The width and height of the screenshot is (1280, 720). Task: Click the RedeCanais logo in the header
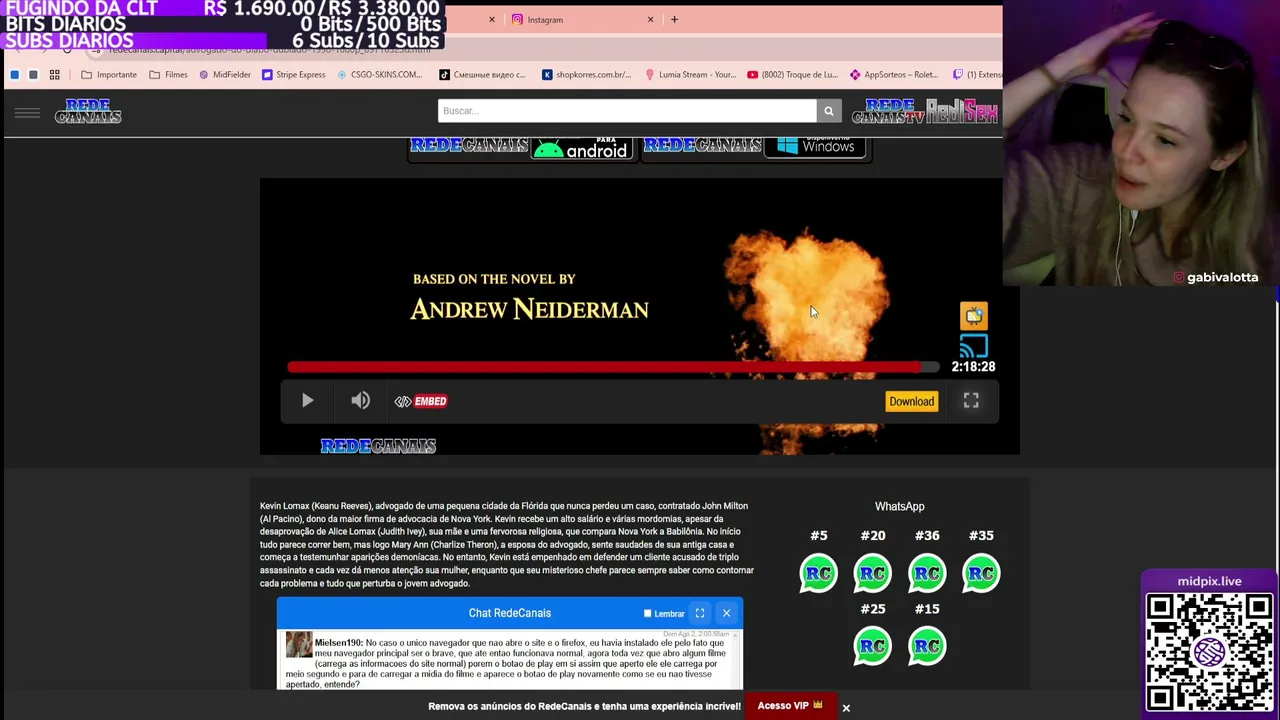pyautogui.click(x=88, y=111)
